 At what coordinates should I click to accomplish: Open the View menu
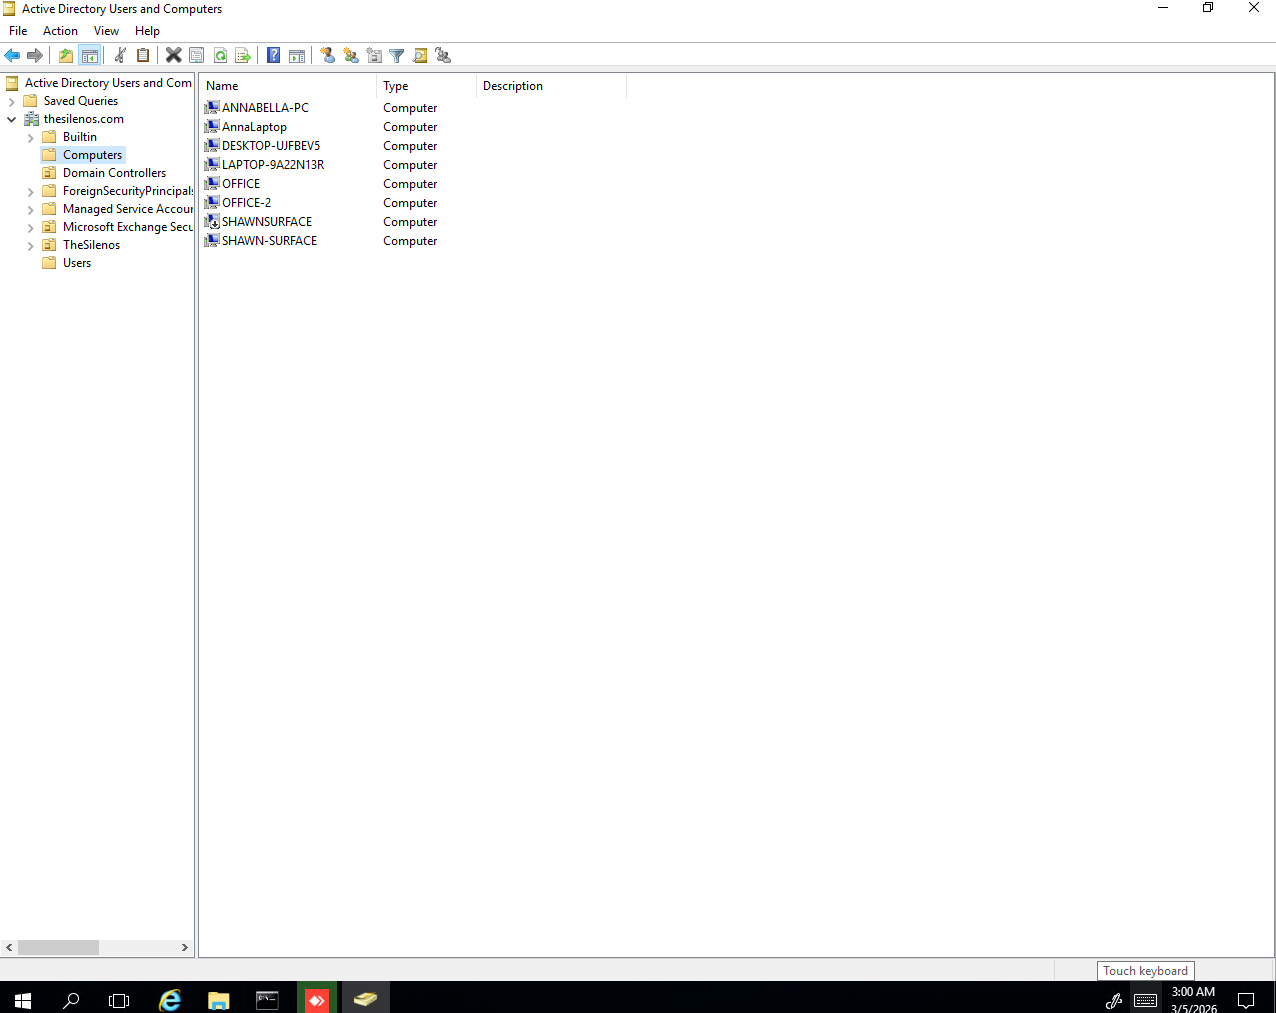coord(106,31)
